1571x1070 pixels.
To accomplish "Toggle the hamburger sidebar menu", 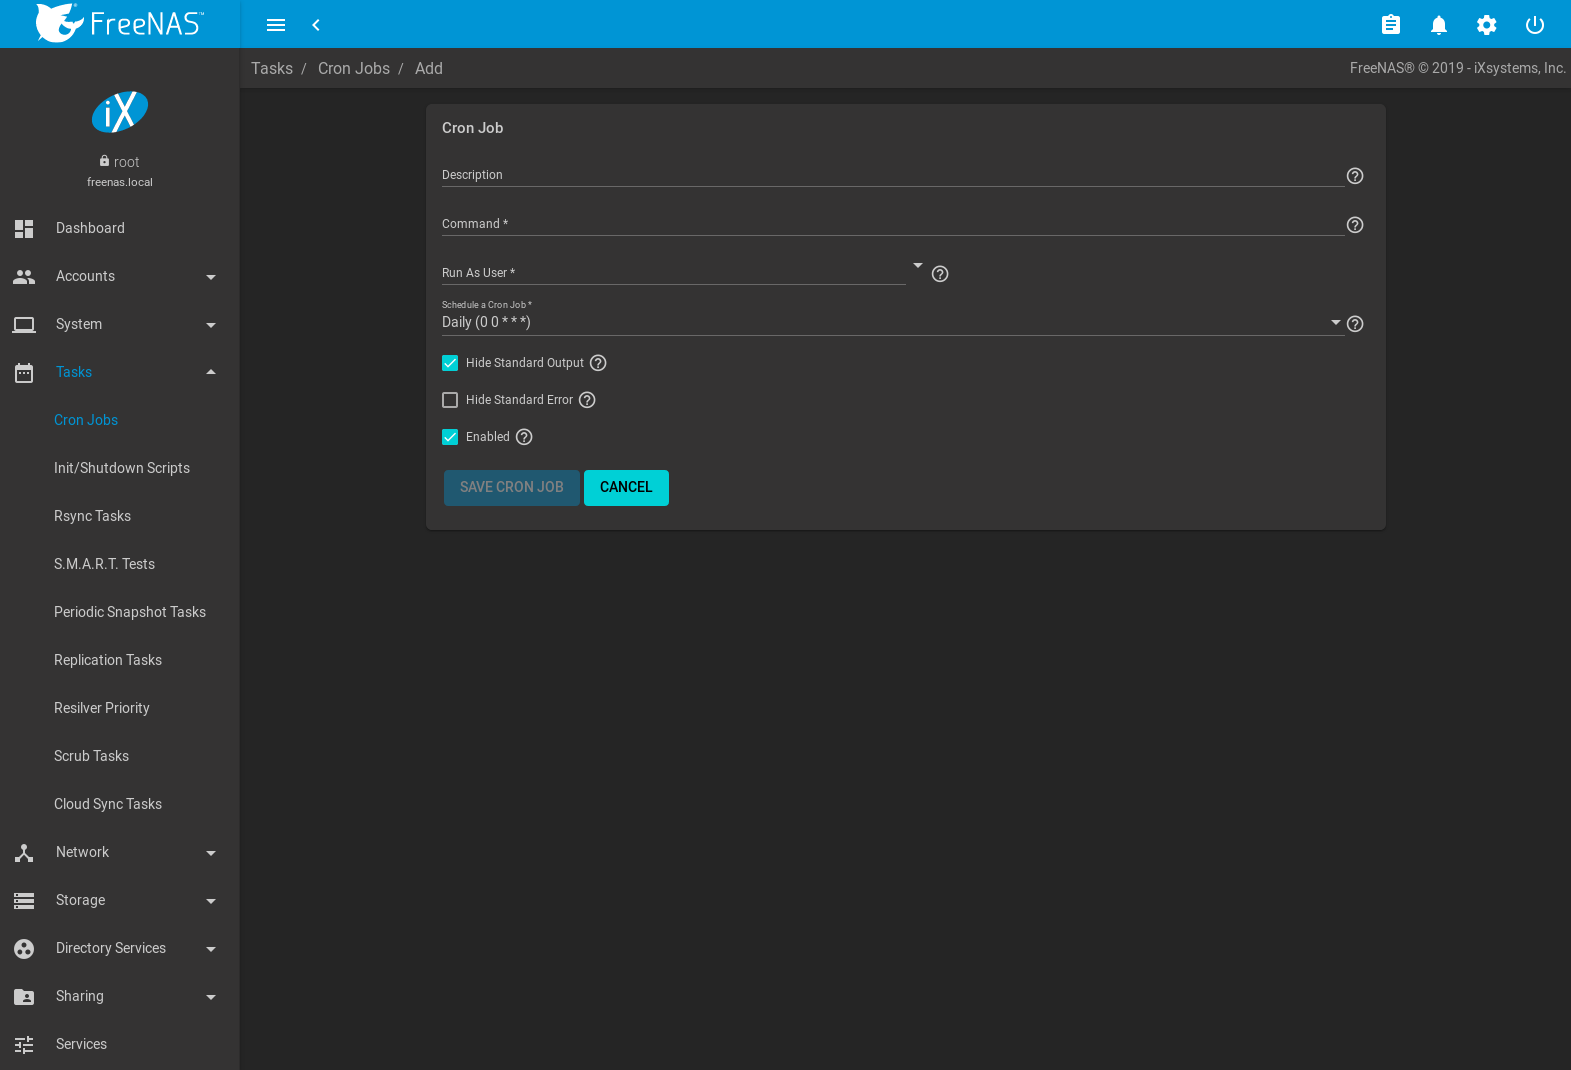I will coord(276,25).
